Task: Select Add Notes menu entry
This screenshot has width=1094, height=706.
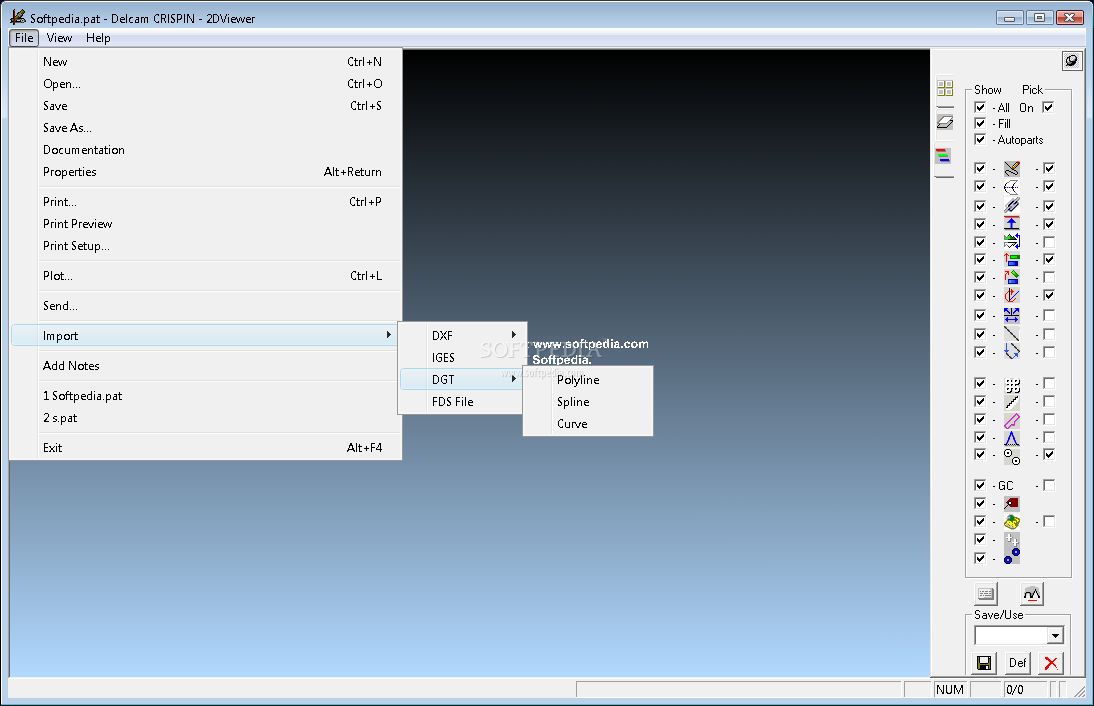Action: pyautogui.click(x=207, y=366)
